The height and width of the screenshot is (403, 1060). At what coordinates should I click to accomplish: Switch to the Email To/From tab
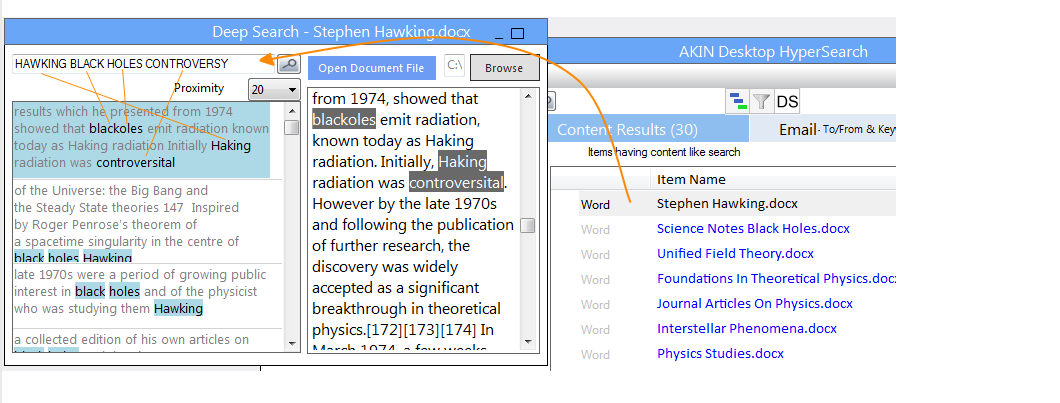coord(823,129)
